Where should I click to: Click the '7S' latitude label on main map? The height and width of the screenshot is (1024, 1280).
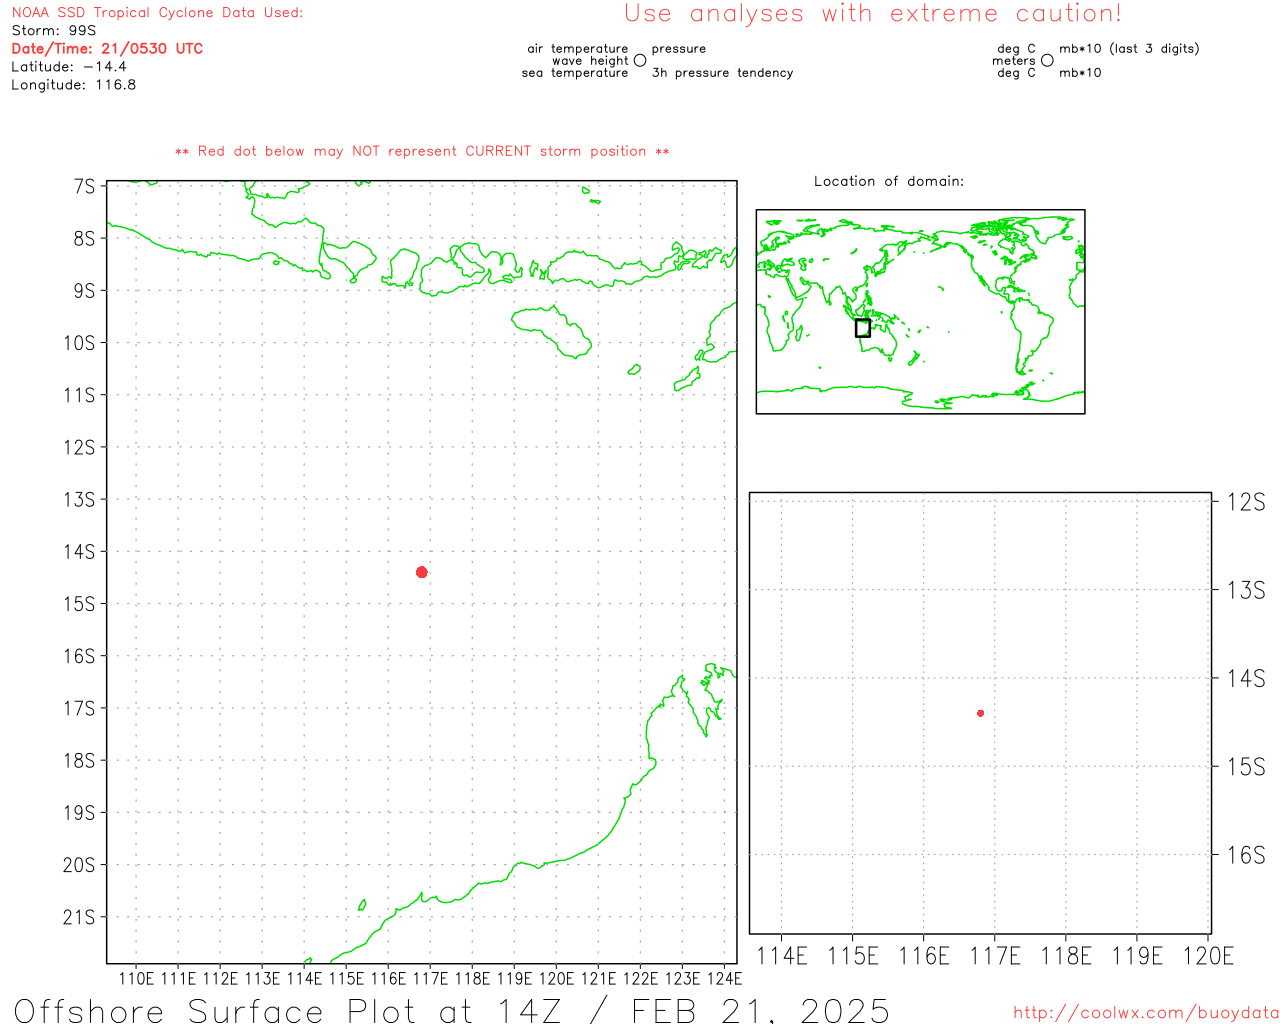85,187
